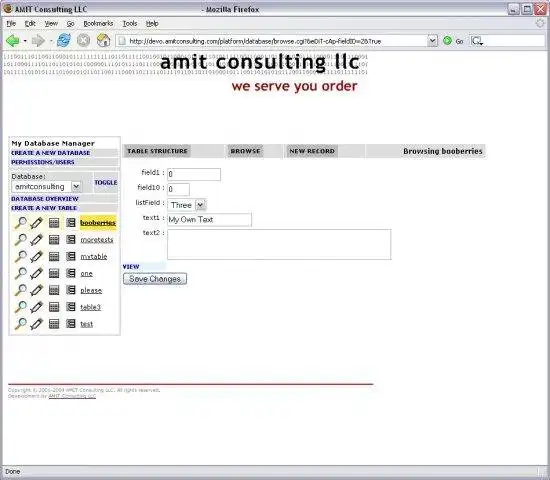Click the green Go button
The height and width of the screenshot is (480, 550).
click(453, 41)
